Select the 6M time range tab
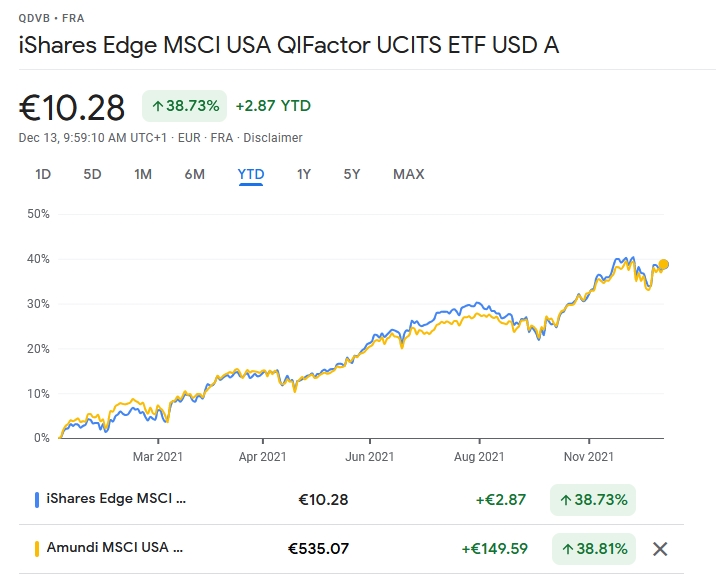This screenshot has height=576, width=716. tap(195, 174)
